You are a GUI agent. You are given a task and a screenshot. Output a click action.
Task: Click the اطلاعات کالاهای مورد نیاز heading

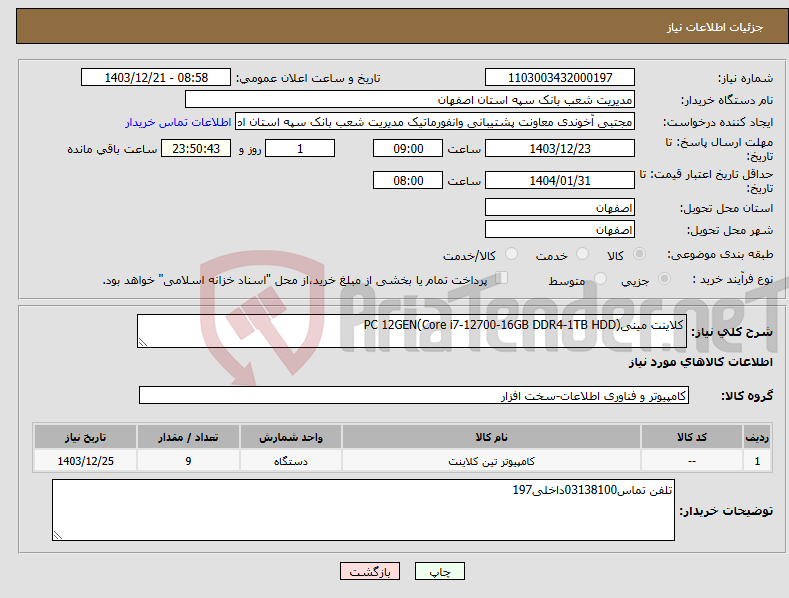[x=700, y=362]
